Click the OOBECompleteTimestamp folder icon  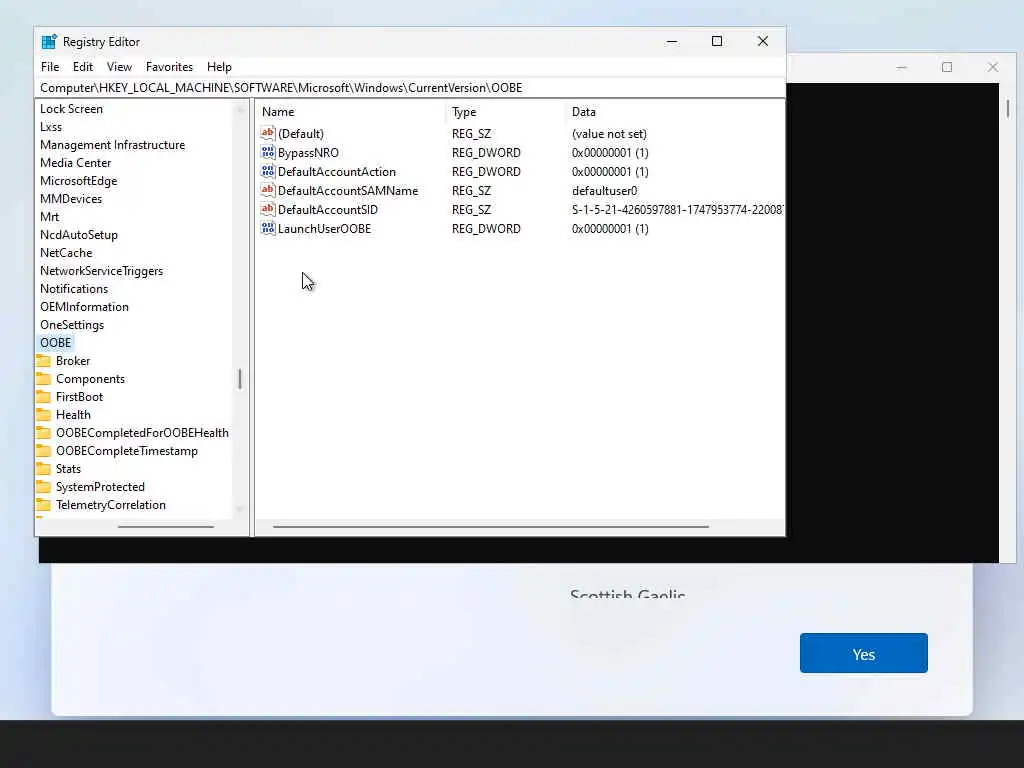click(44, 451)
